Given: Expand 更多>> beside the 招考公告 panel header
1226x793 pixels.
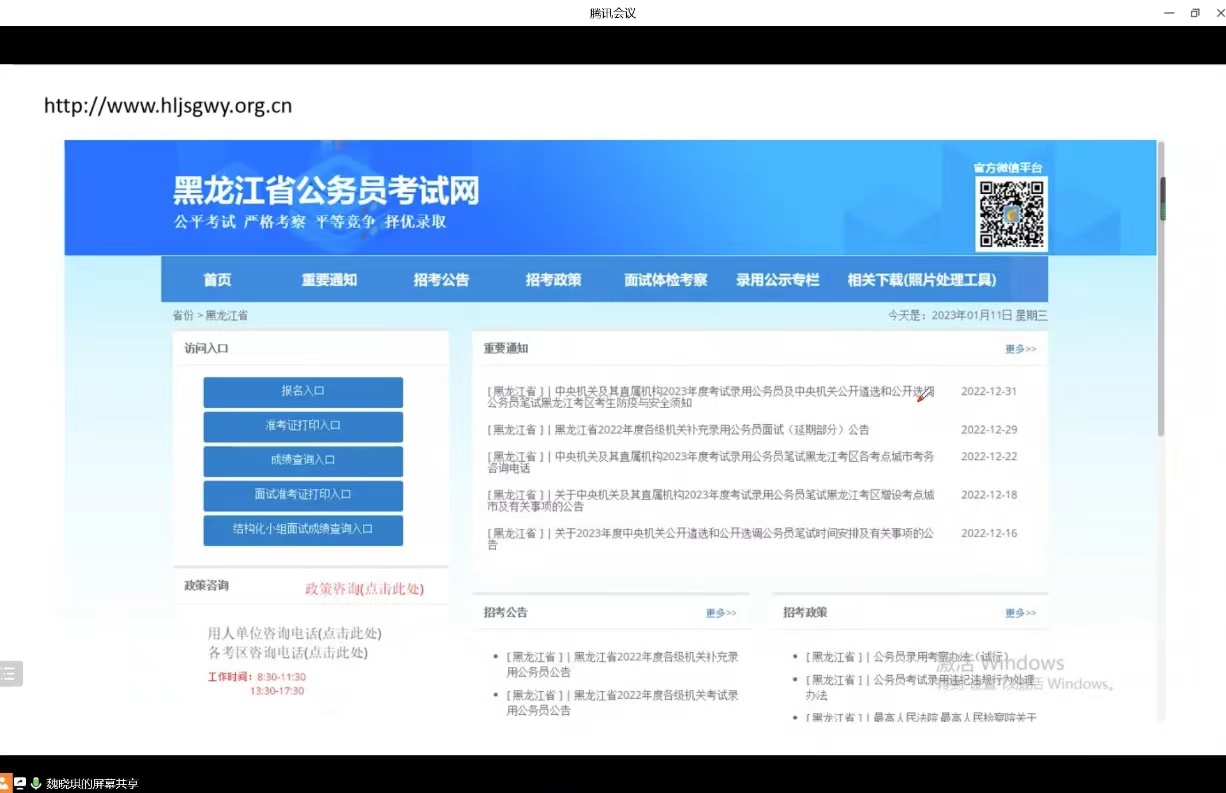Looking at the screenshot, I should coord(720,613).
